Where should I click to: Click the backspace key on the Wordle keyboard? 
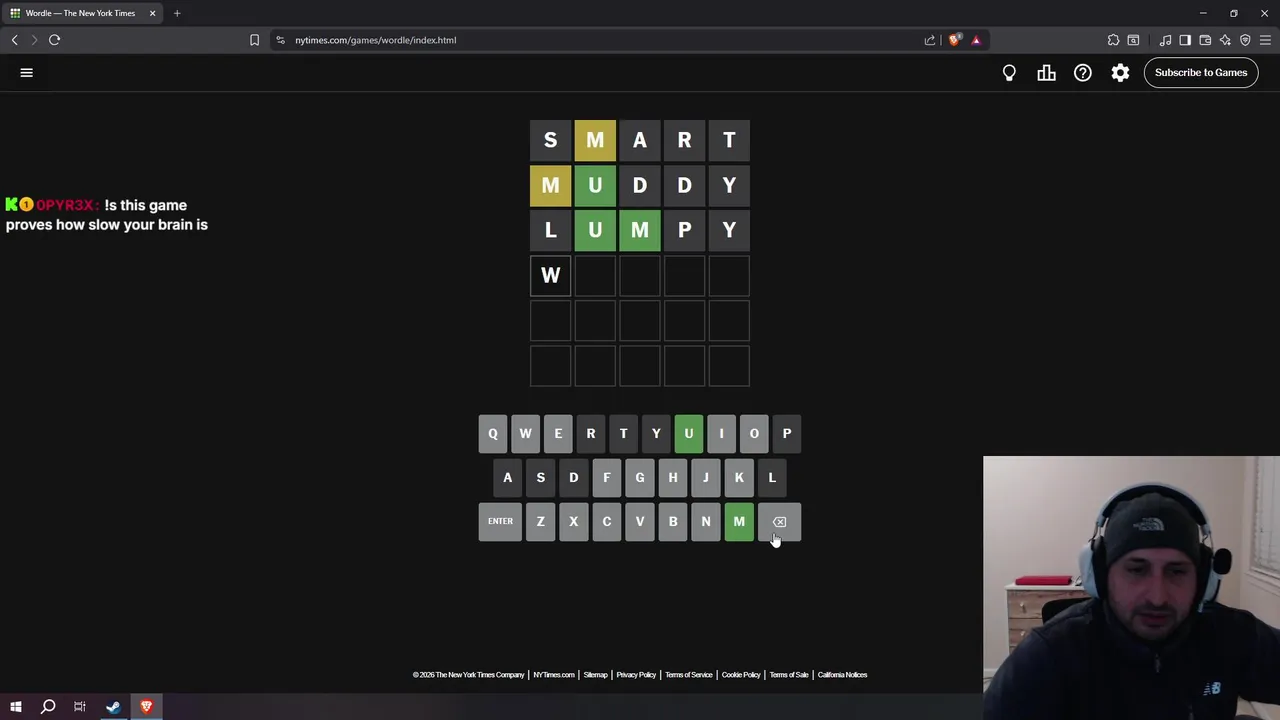tap(779, 521)
